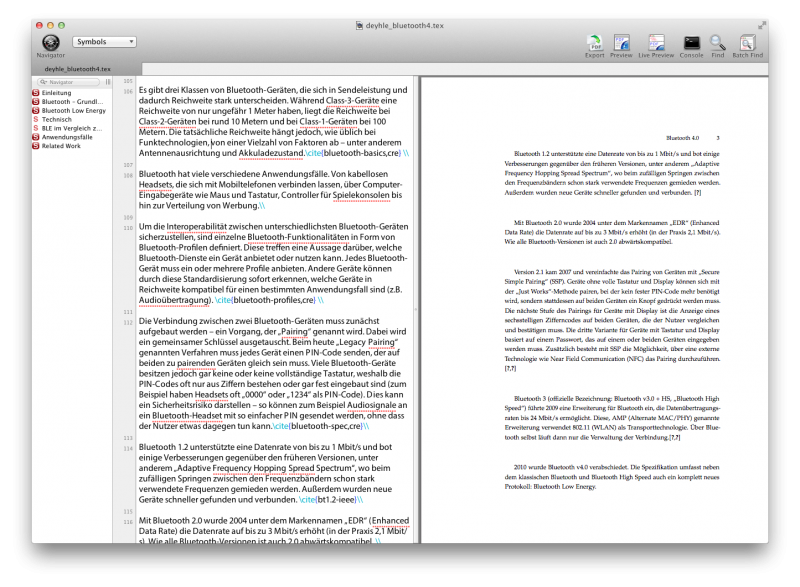Click the Navigator search field

[68, 82]
